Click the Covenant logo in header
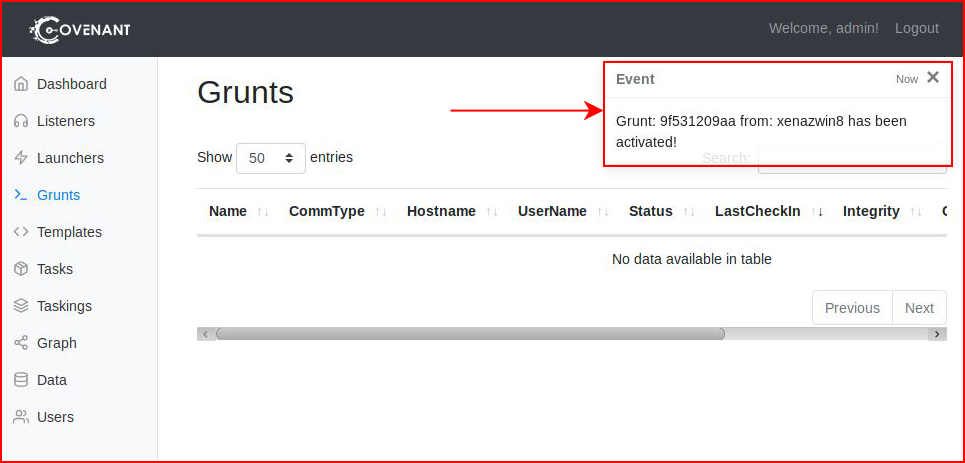Screen dimensions: 965x463 coord(80,30)
